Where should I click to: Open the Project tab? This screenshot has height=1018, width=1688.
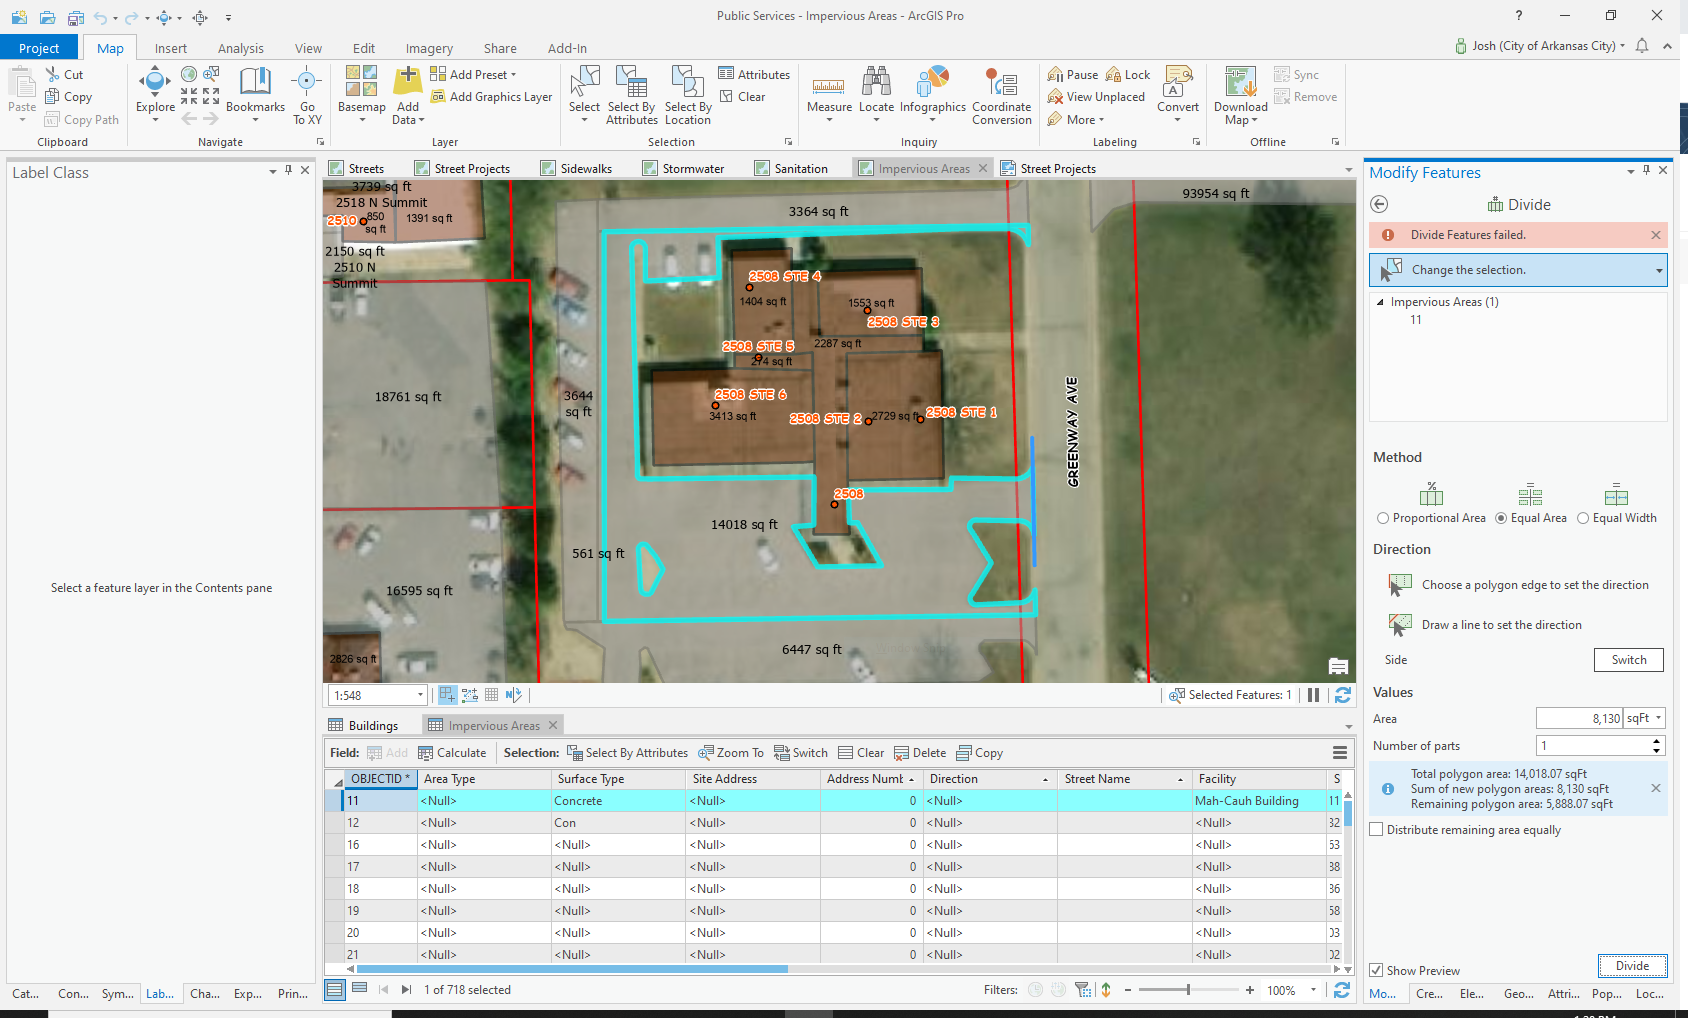(x=39, y=48)
